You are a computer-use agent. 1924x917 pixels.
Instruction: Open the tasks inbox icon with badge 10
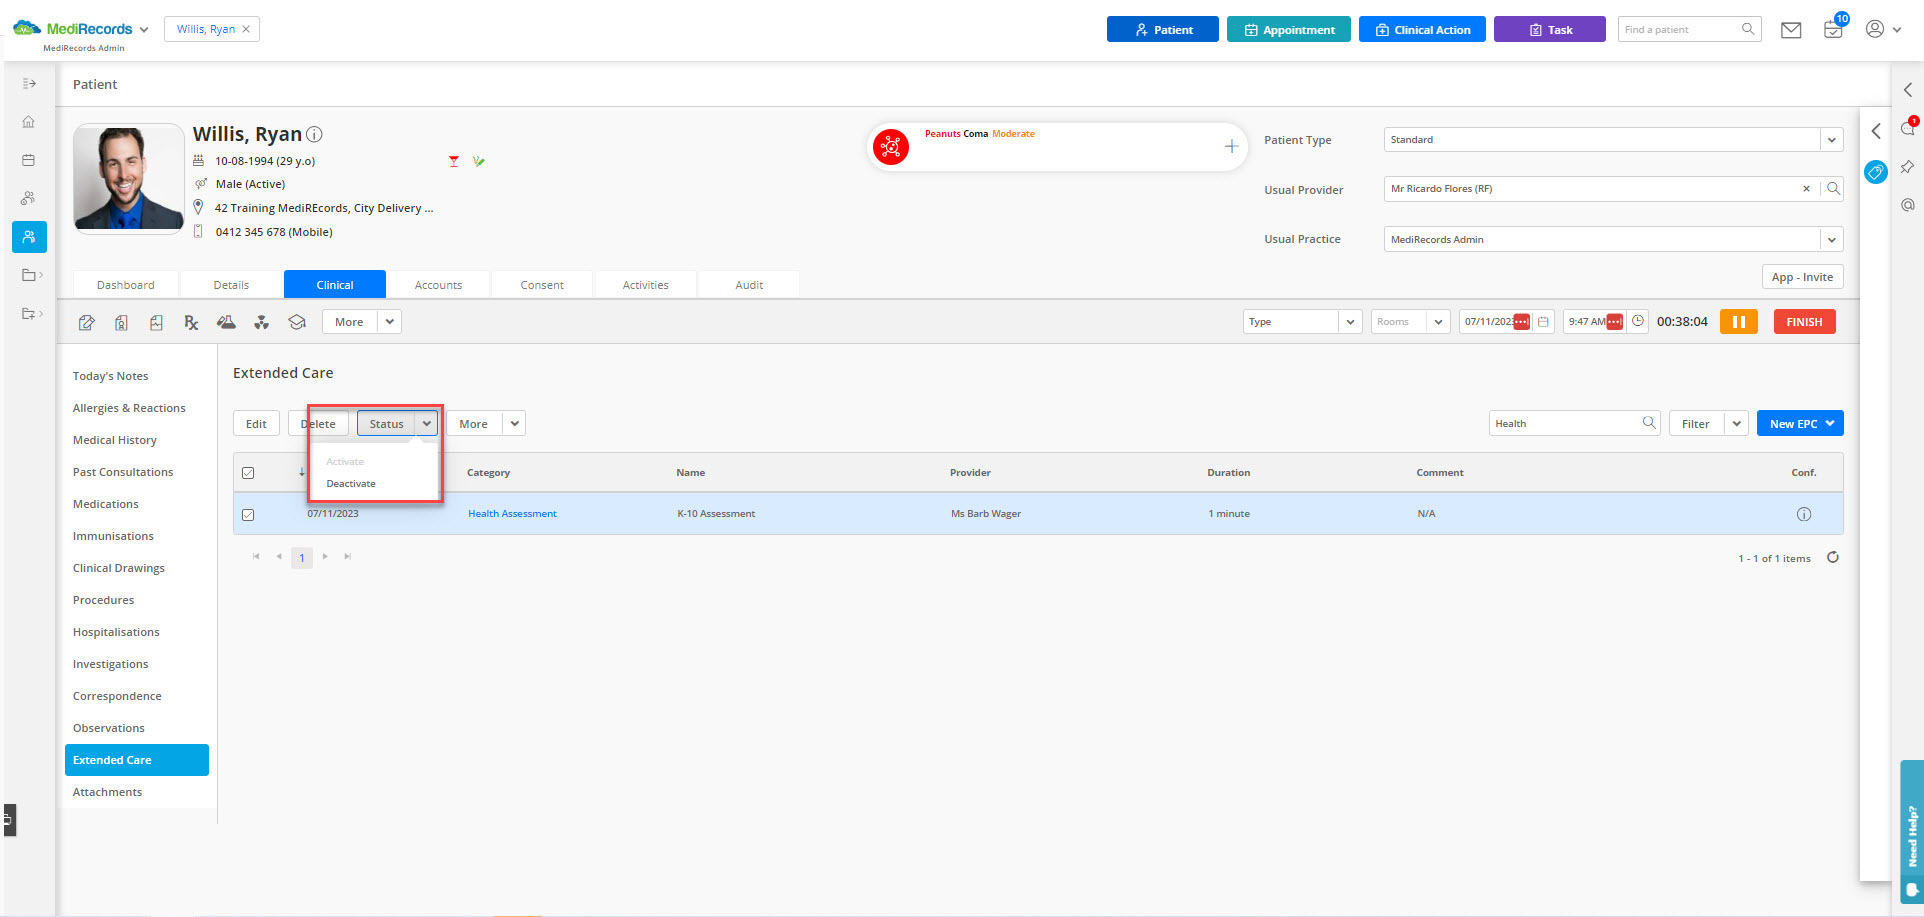click(1834, 29)
